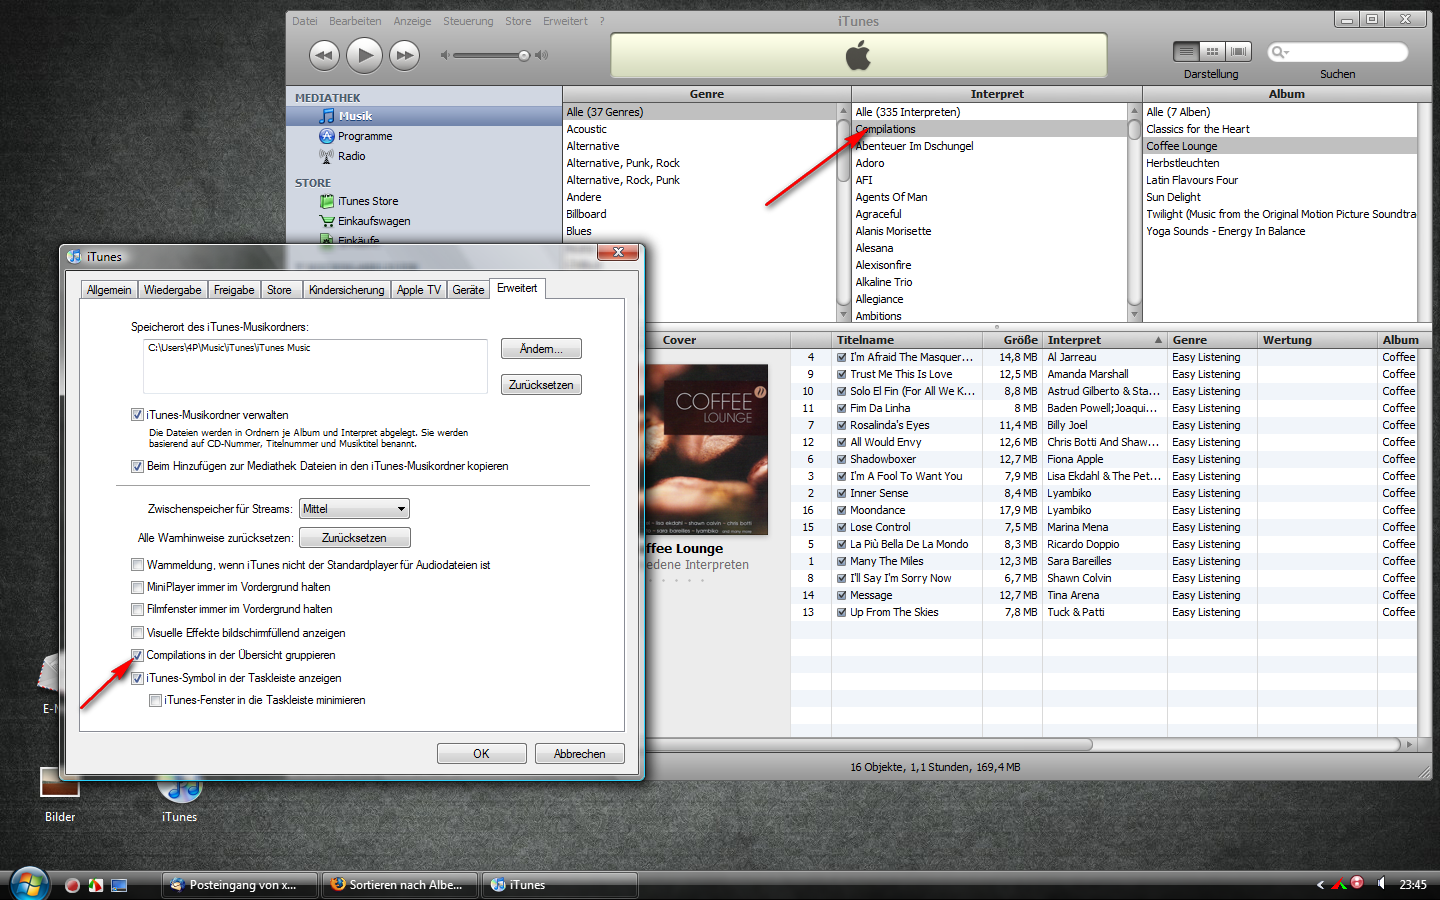1440x900 pixels.
Task: Open the Windows Start button
Action: tap(29, 884)
